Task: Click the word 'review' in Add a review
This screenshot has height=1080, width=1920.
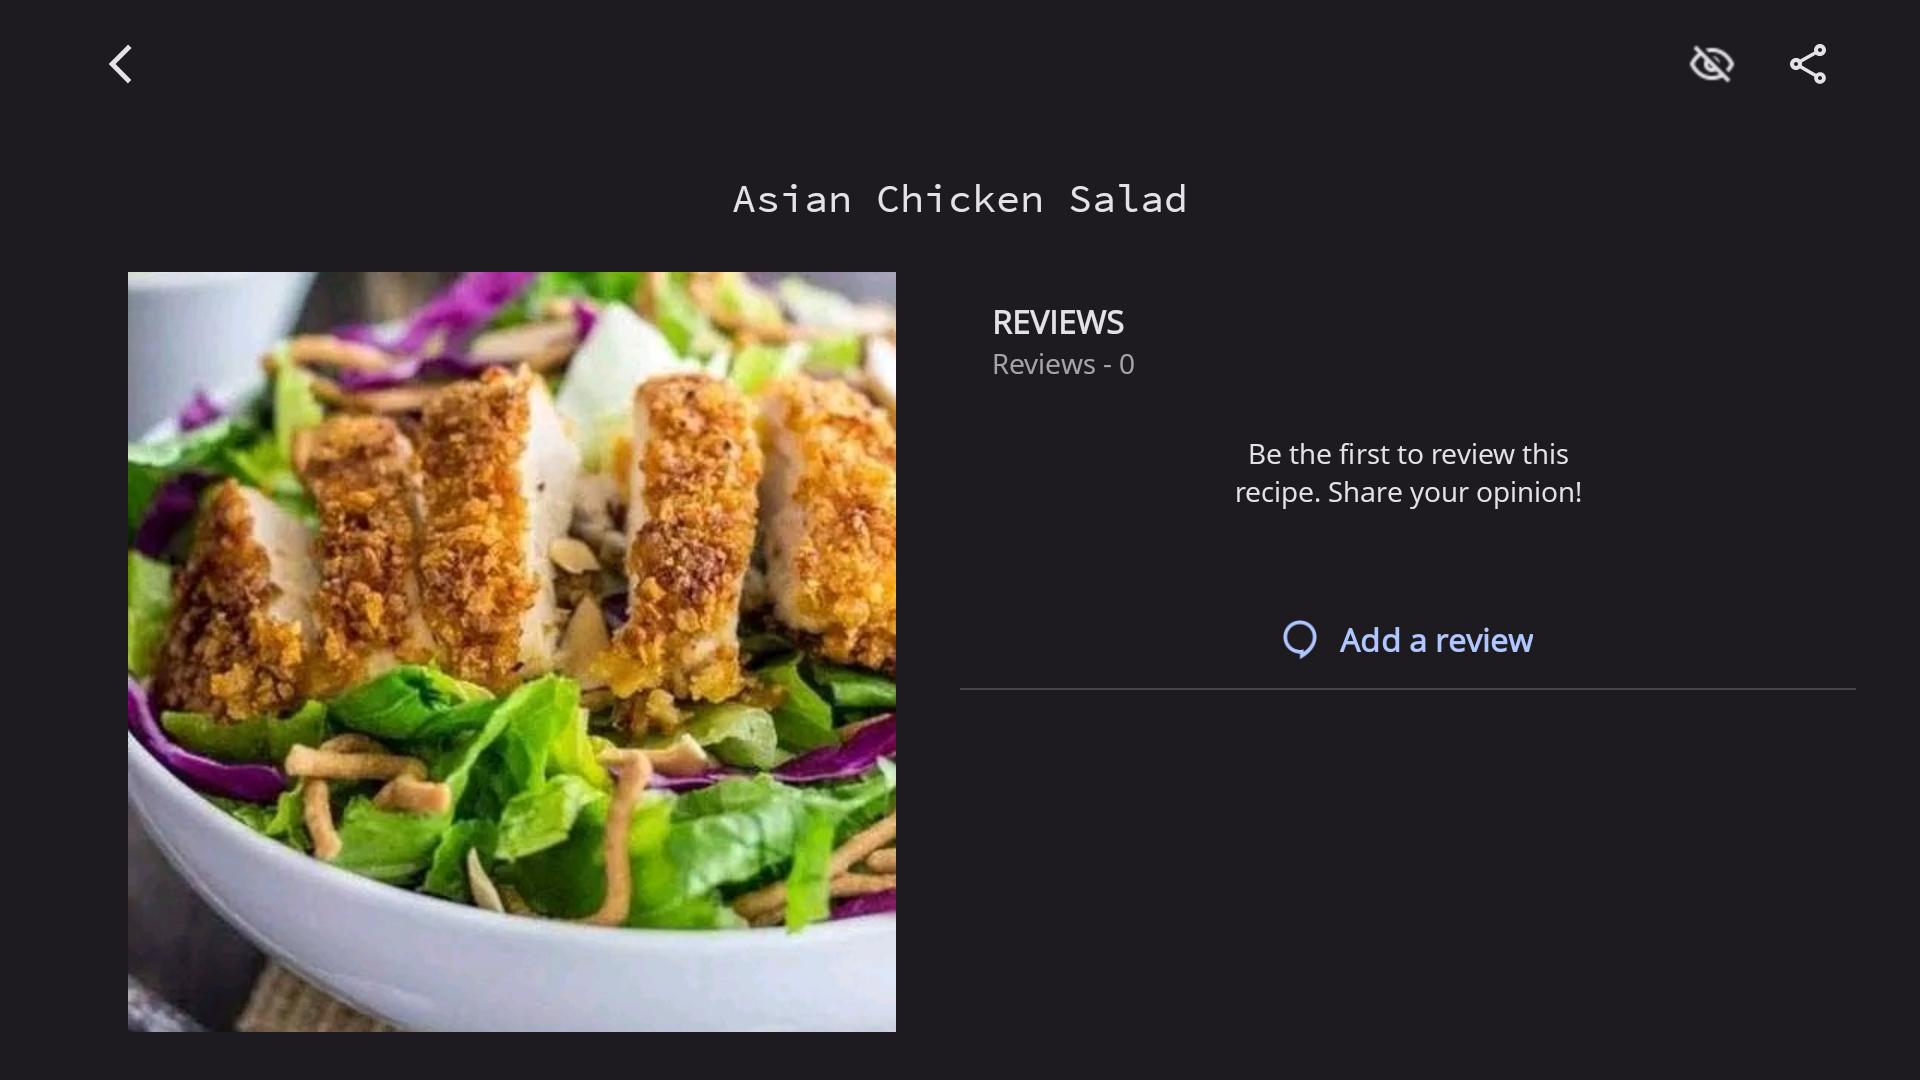Action: [1484, 640]
